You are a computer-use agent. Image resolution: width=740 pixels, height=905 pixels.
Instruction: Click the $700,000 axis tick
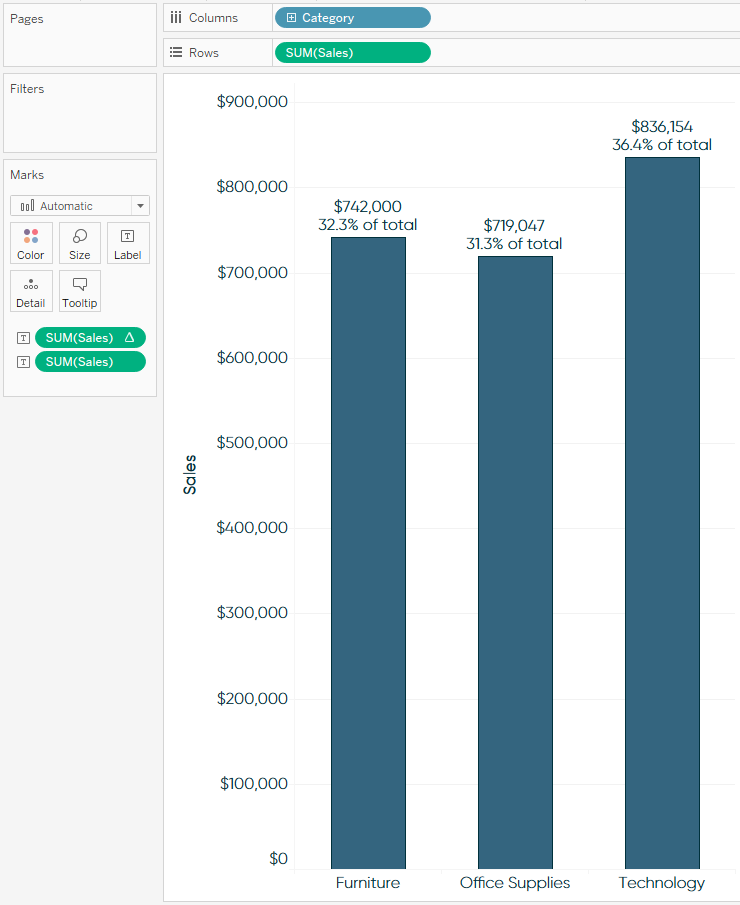252,272
